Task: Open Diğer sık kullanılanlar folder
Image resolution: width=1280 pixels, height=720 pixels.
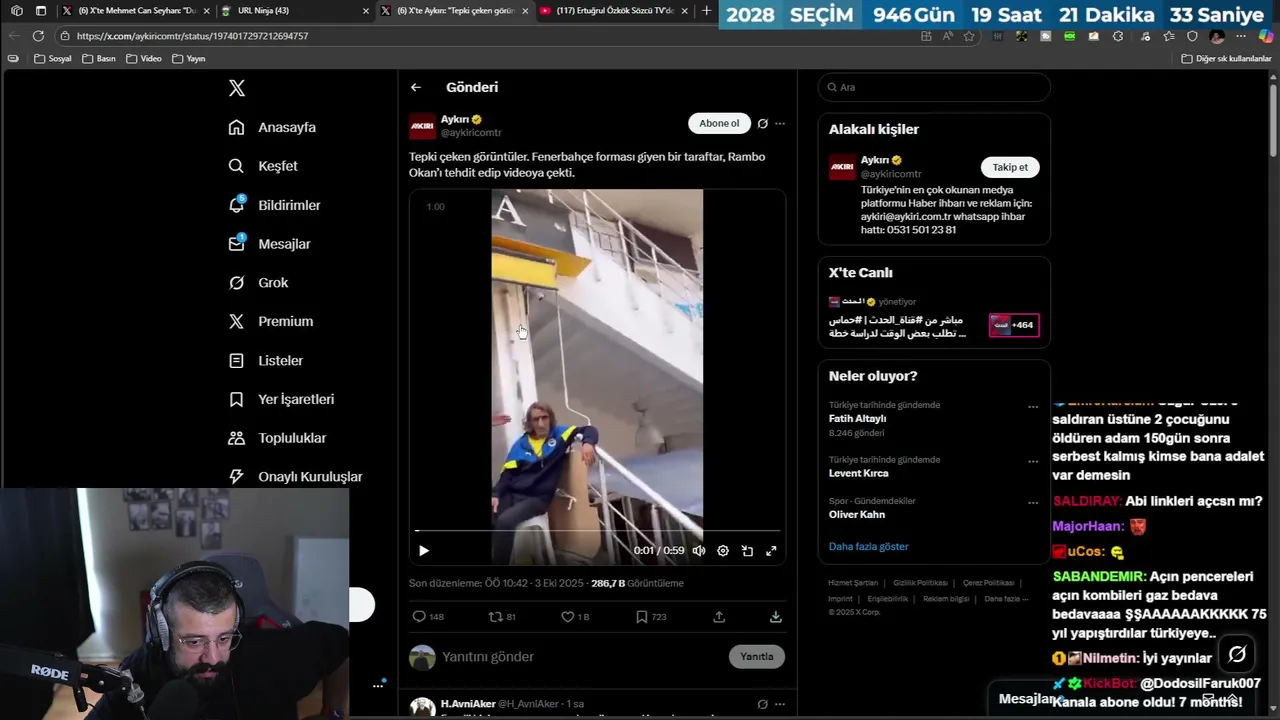Action: tap(1226, 59)
